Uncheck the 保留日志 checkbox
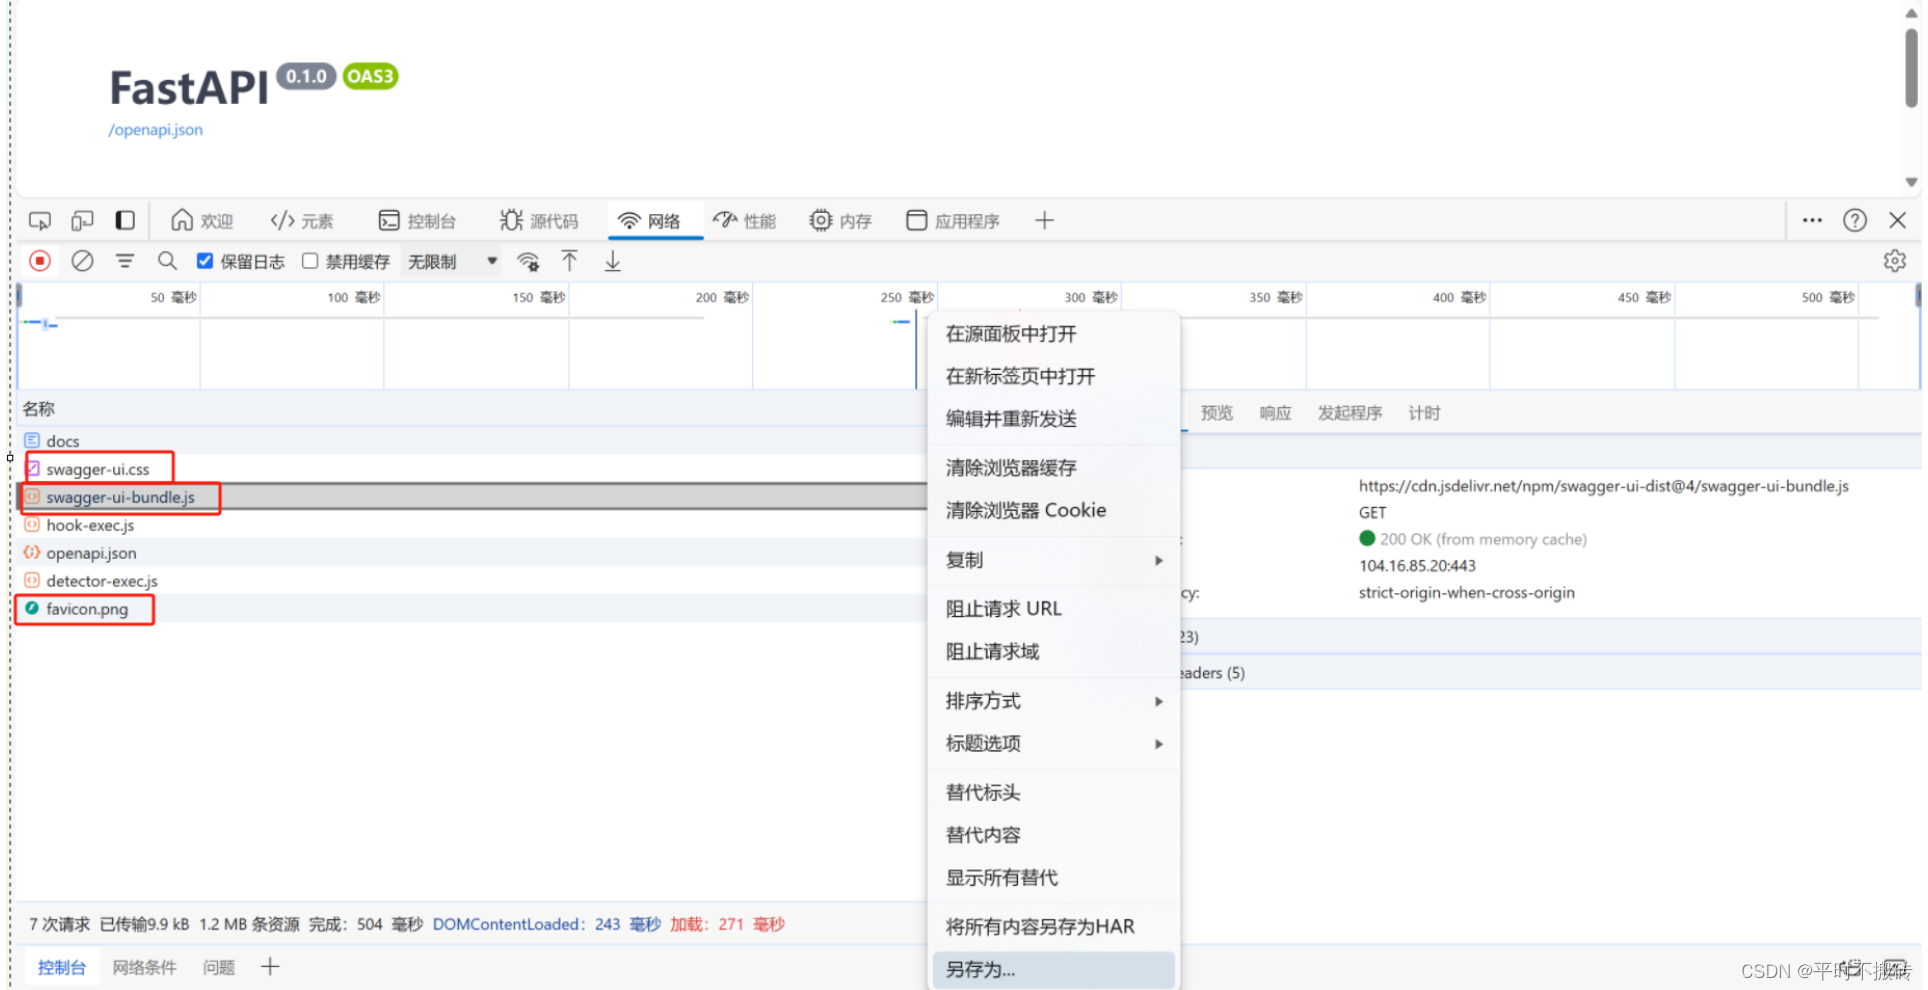This screenshot has height=990, width=1928. coord(205,261)
